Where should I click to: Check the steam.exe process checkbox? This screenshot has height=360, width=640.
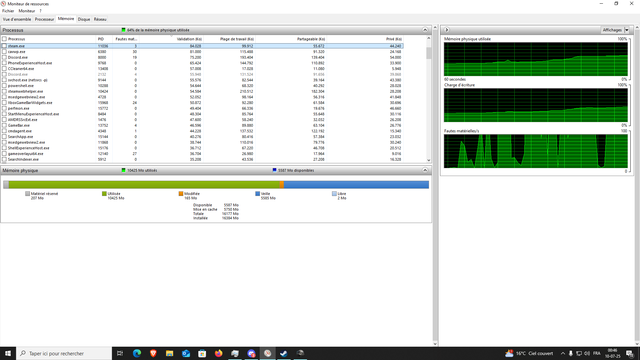pos(4,46)
